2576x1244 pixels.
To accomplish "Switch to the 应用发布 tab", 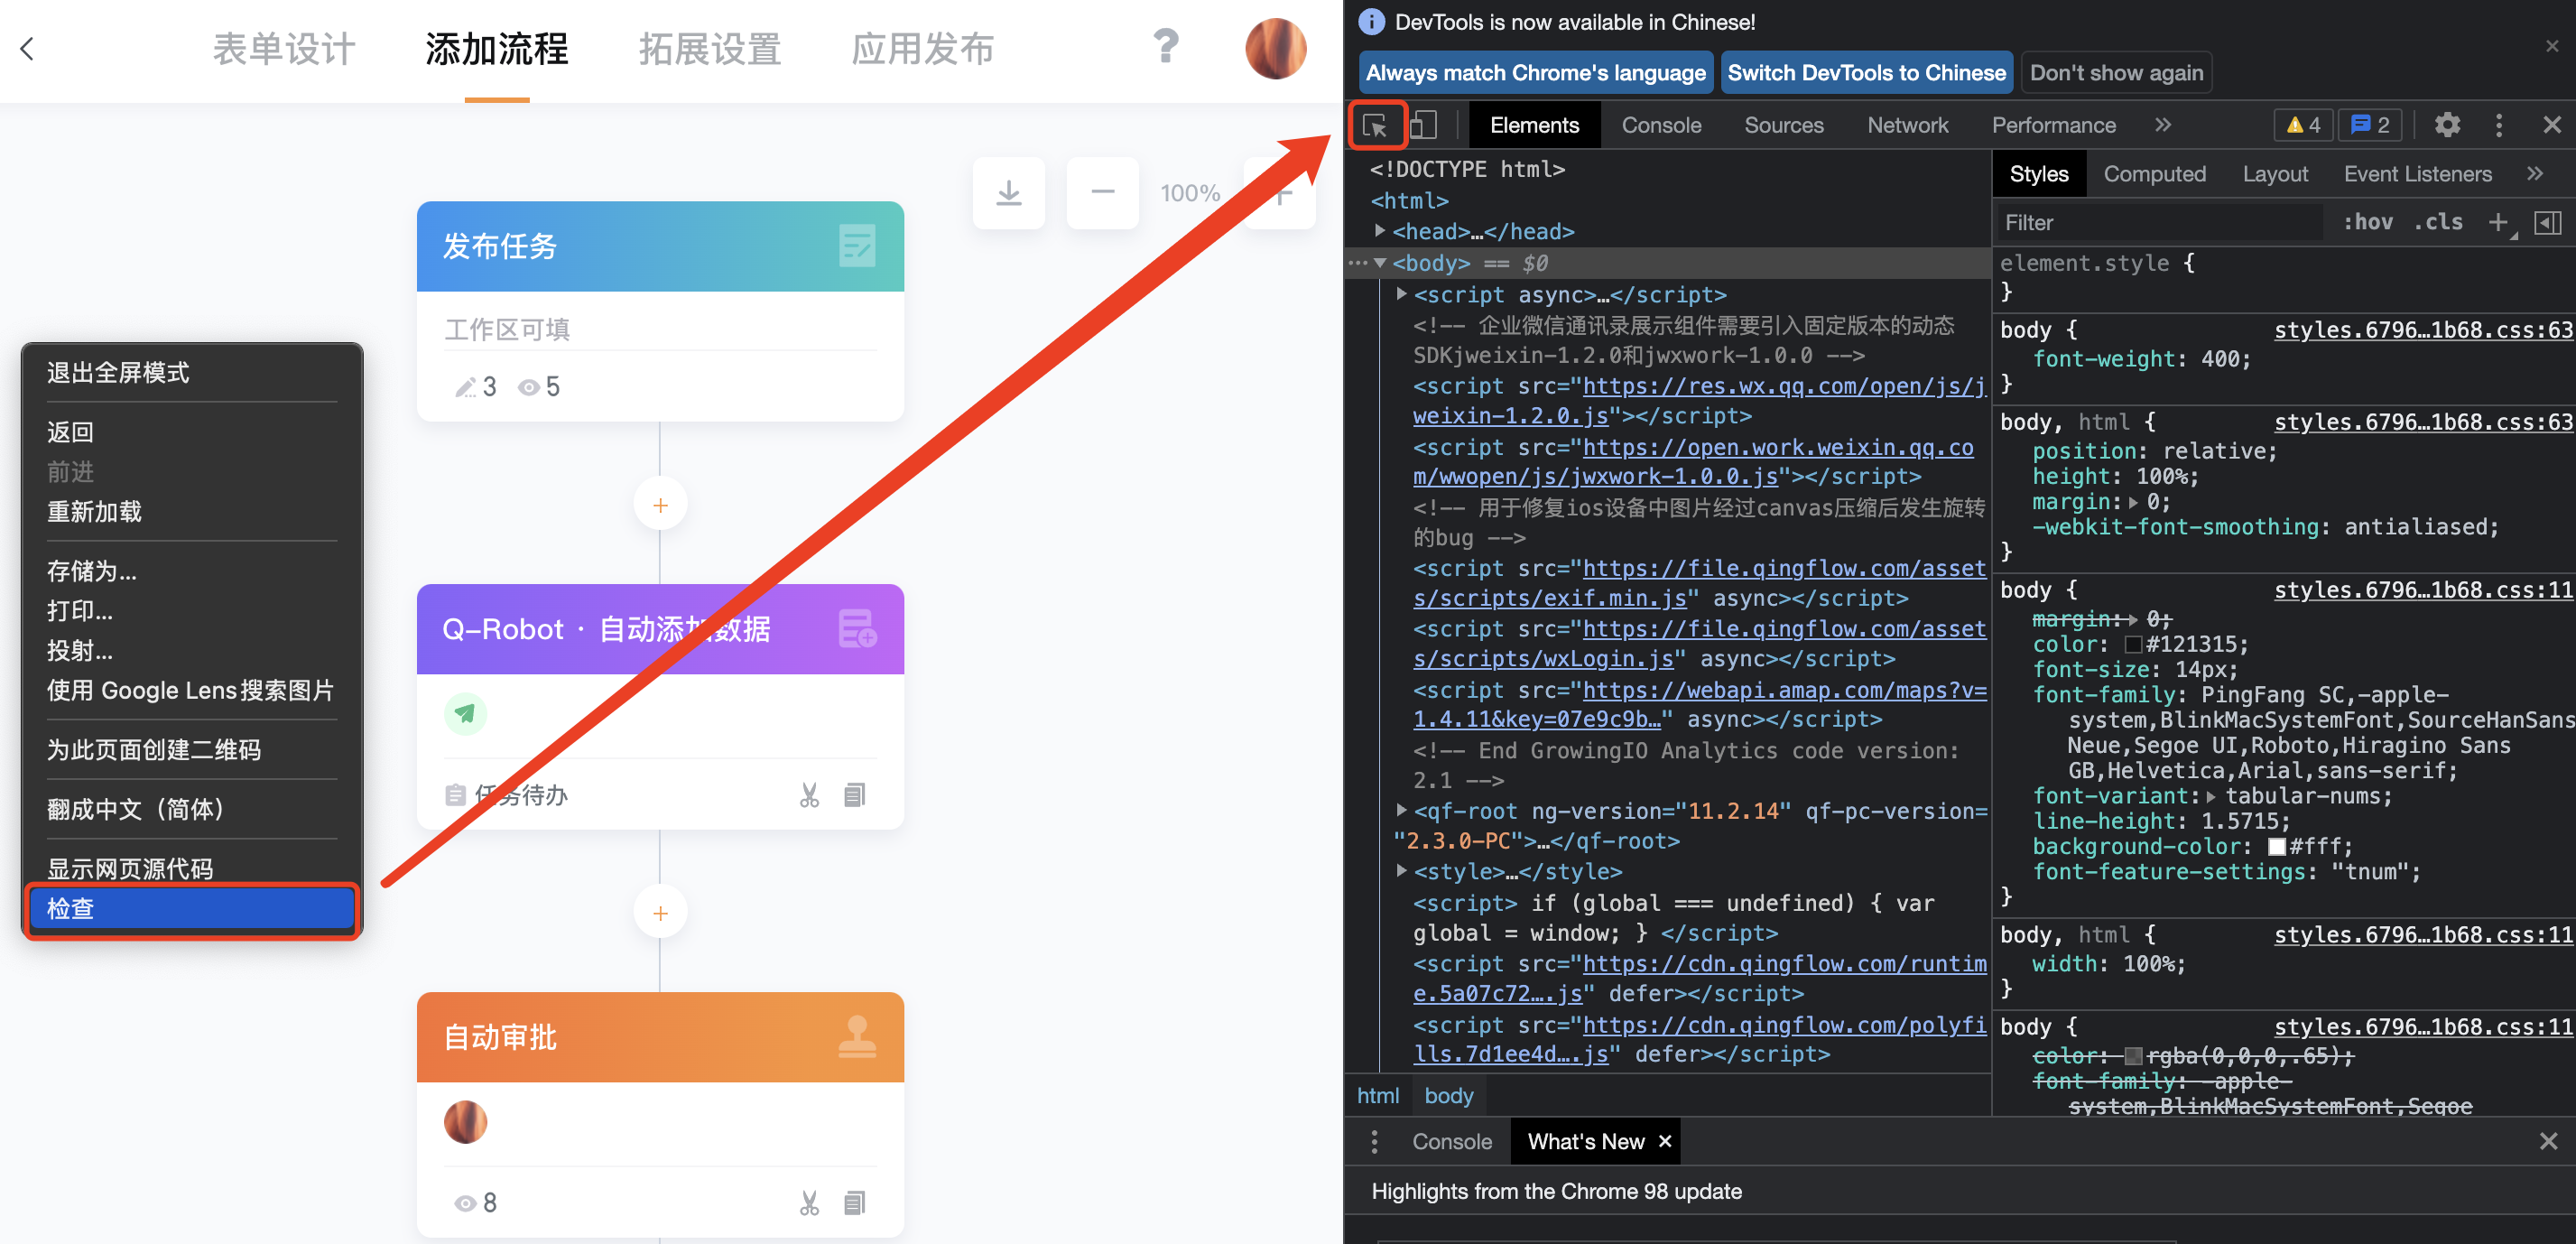I will click(x=923, y=49).
